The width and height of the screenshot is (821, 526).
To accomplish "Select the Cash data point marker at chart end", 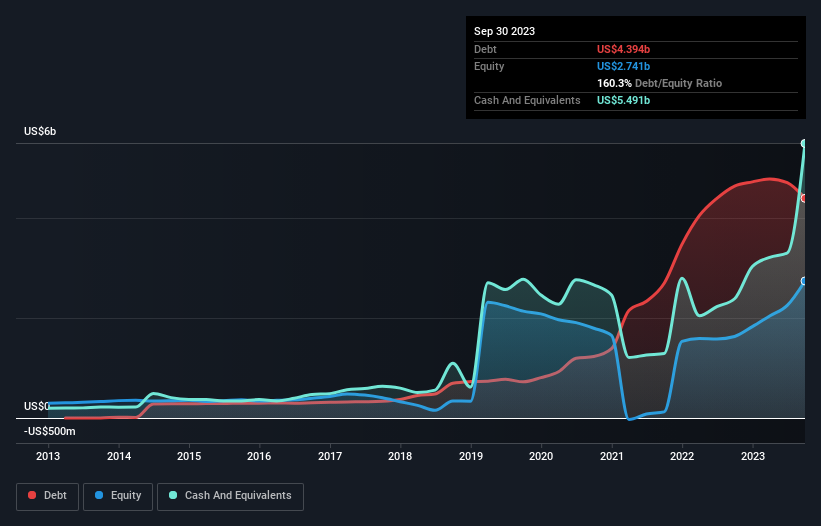I will (x=804, y=143).
